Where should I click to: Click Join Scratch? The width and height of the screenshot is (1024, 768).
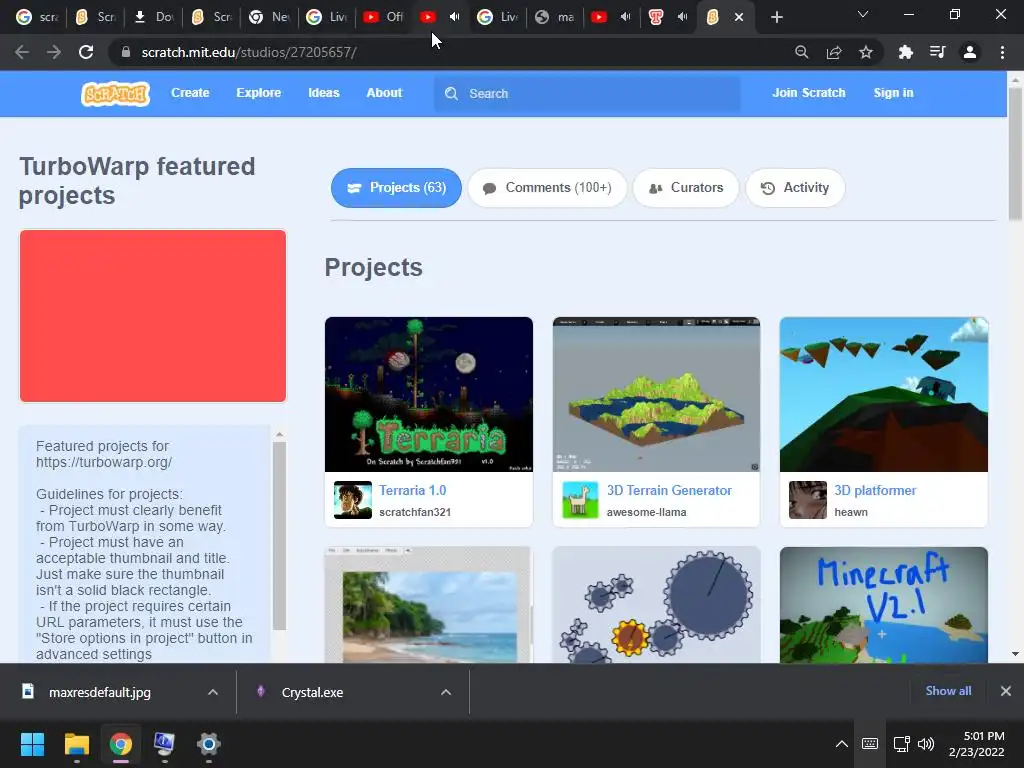(808, 93)
